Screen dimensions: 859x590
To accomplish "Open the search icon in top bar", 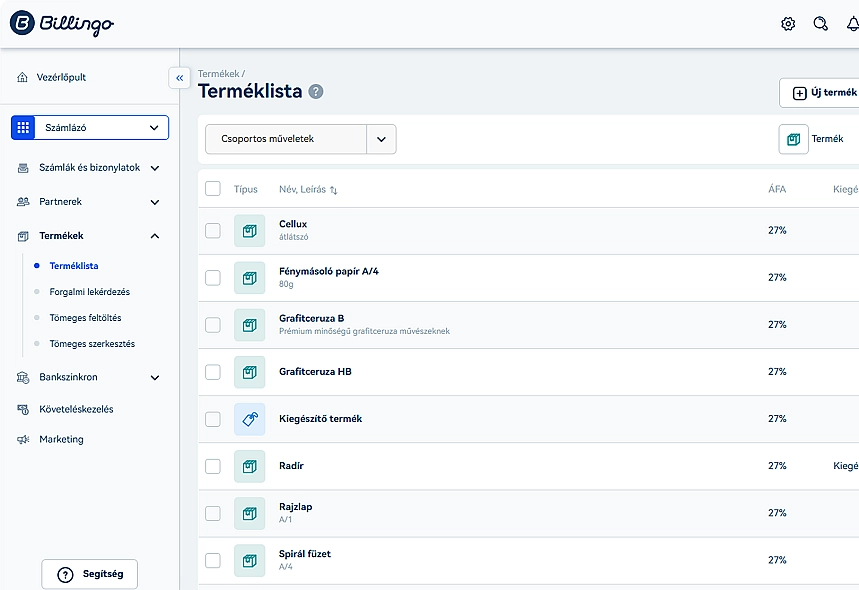I will [x=820, y=24].
